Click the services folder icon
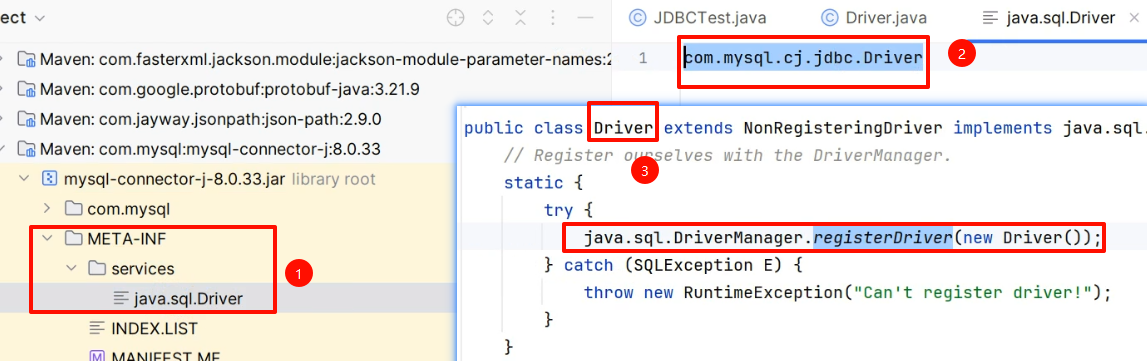This screenshot has width=1147, height=361. coord(97,269)
